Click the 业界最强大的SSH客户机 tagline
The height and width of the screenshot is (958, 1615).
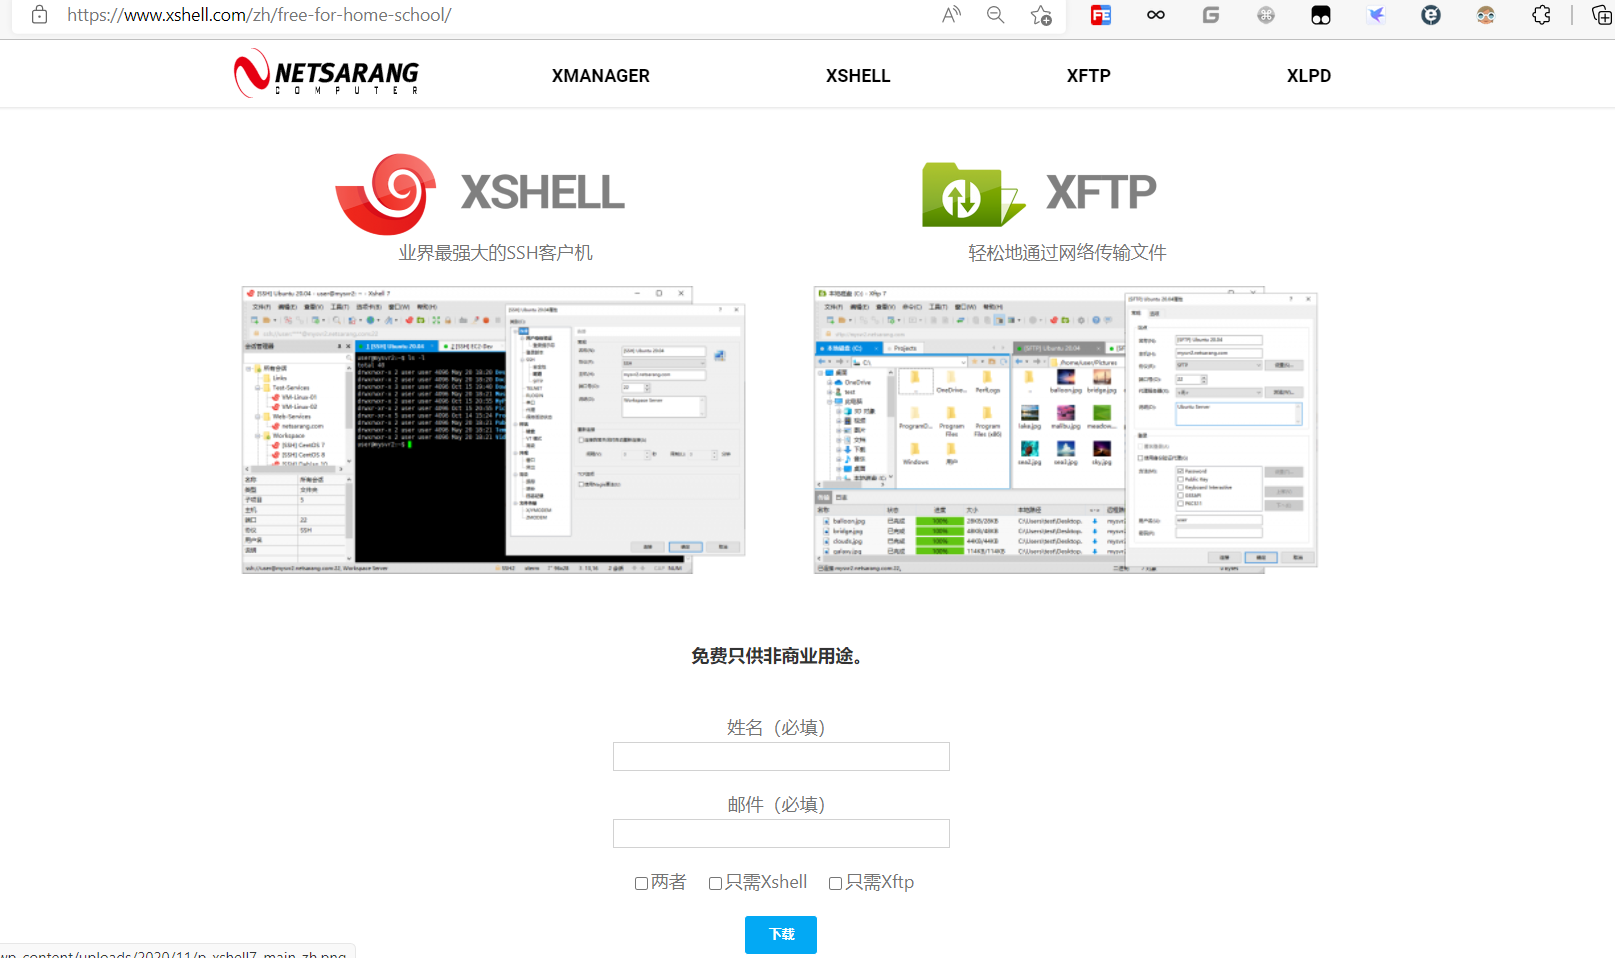[x=496, y=253]
